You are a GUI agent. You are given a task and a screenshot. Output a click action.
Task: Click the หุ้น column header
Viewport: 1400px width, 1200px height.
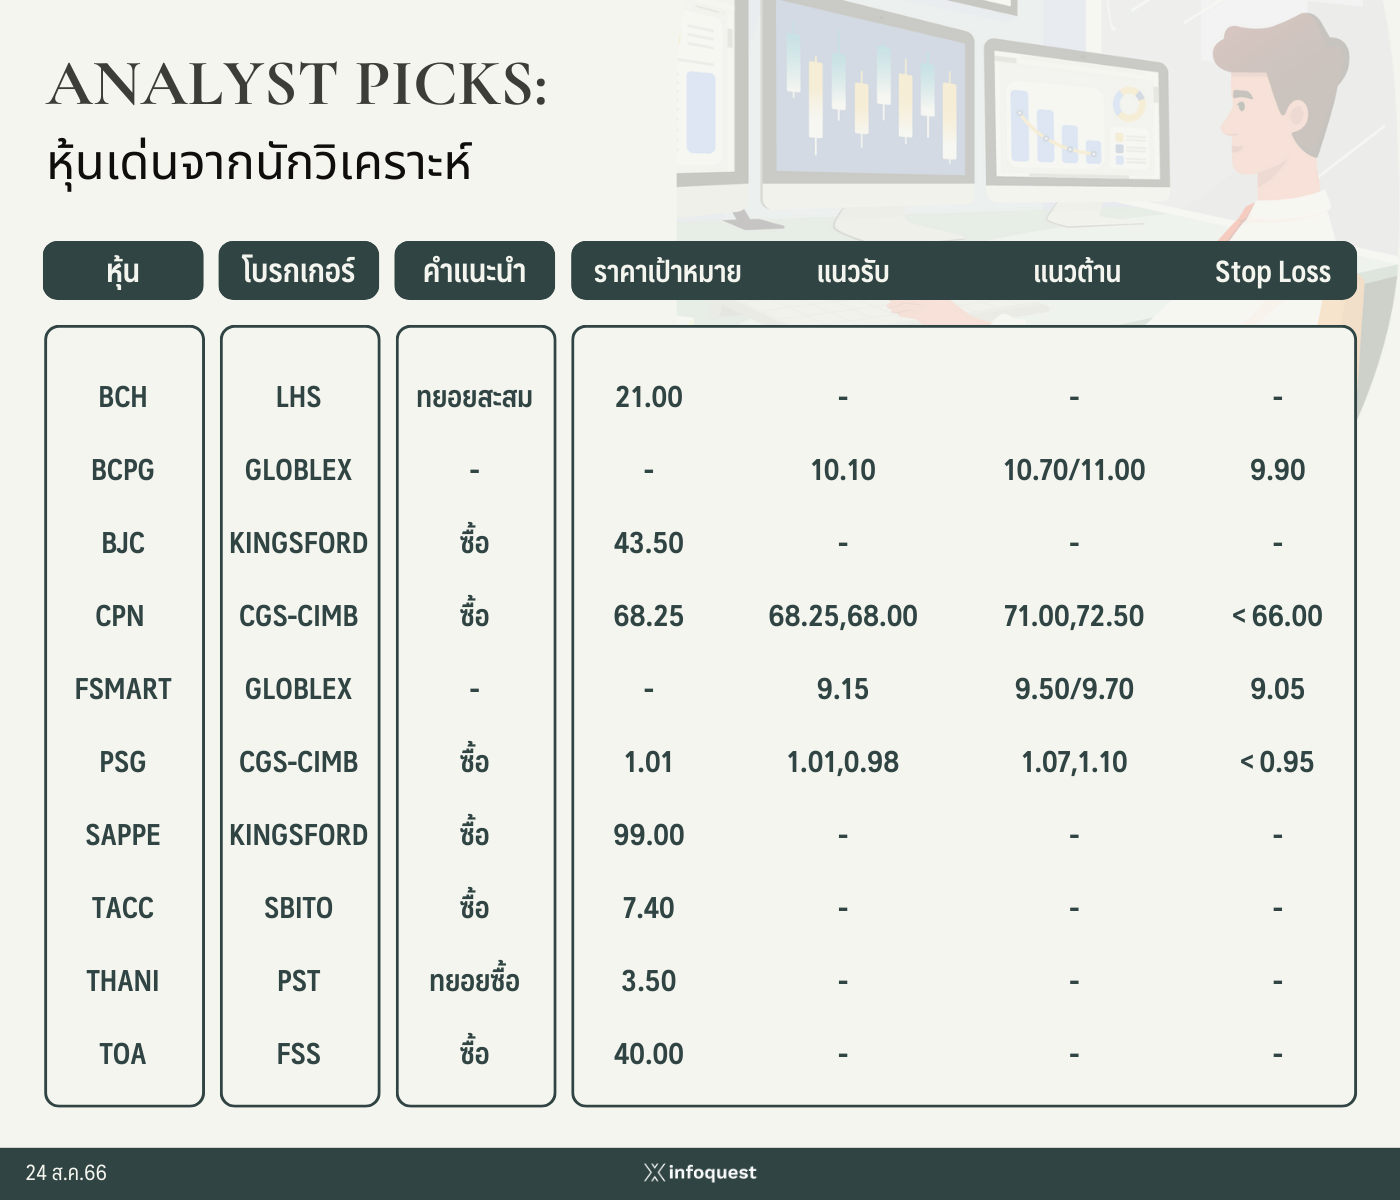click(123, 270)
